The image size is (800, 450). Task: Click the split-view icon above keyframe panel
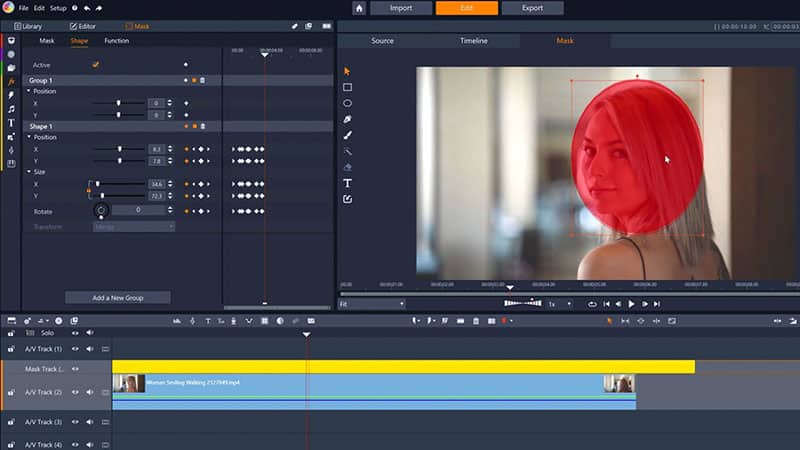(327, 26)
